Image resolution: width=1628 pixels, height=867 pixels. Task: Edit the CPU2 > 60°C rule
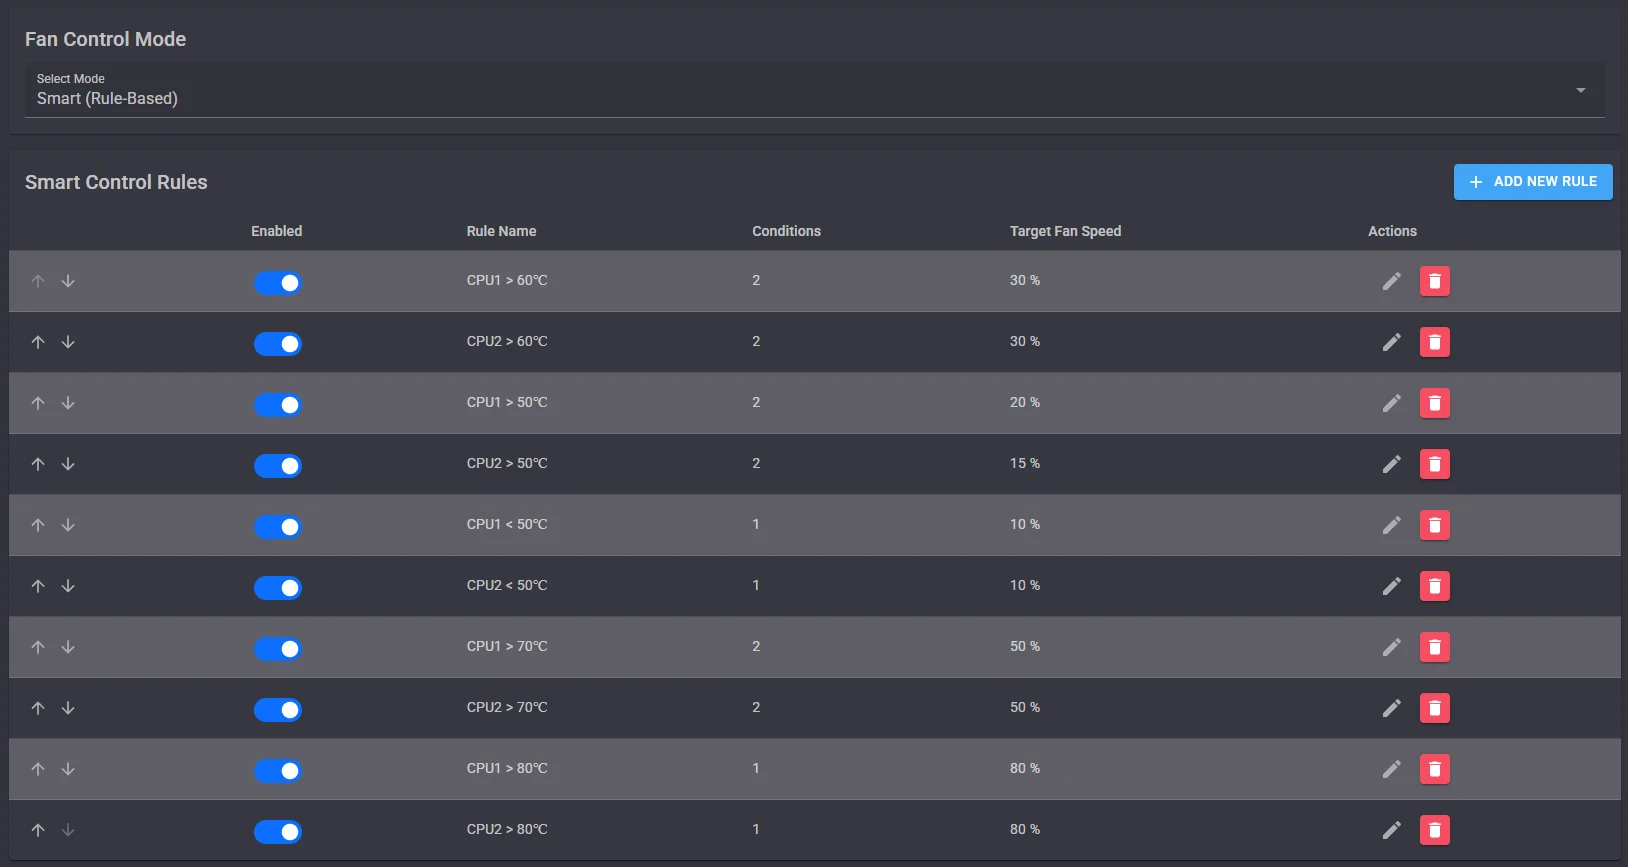(1391, 342)
